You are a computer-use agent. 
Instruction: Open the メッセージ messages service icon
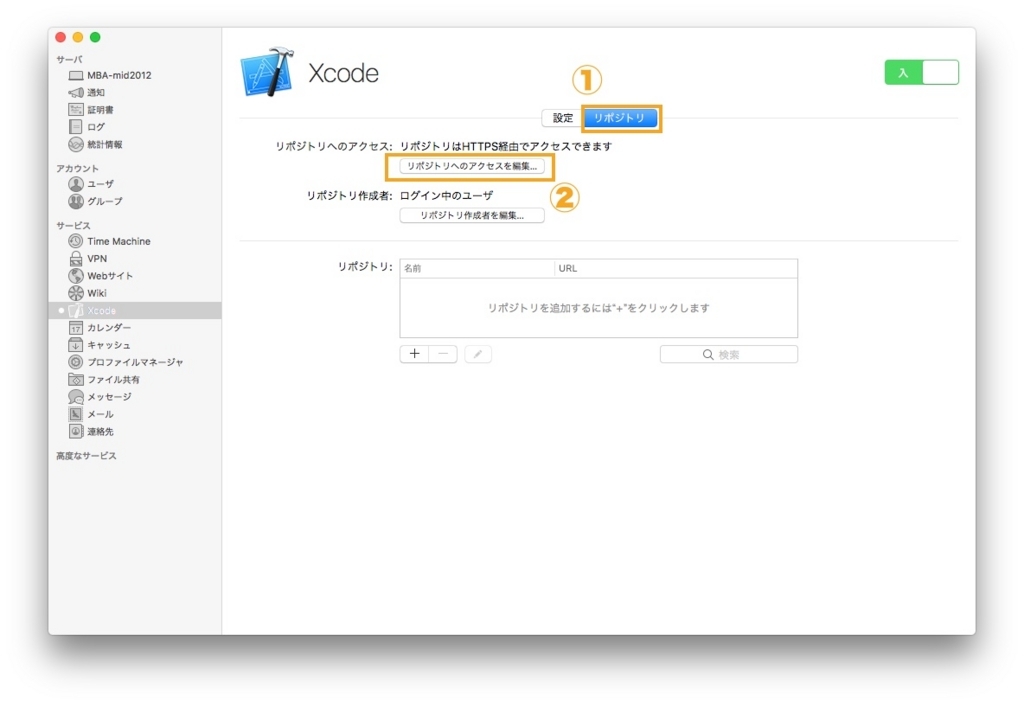pyautogui.click(x=76, y=397)
